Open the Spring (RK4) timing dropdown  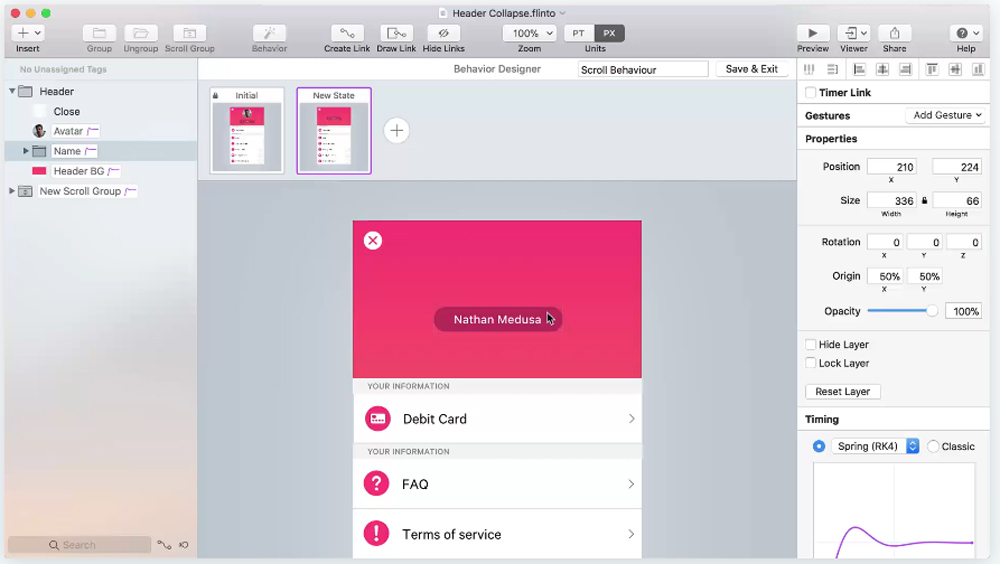coord(875,446)
